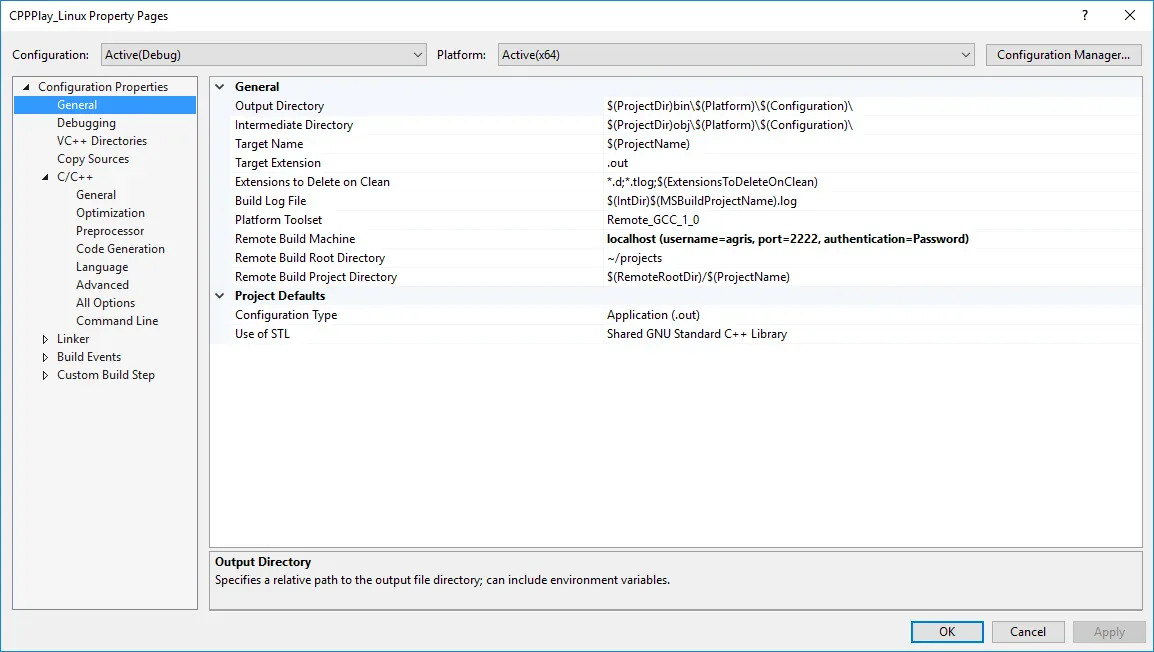Select General under Configuration Properties
Image resolution: width=1154 pixels, height=652 pixels.
click(77, 104)
